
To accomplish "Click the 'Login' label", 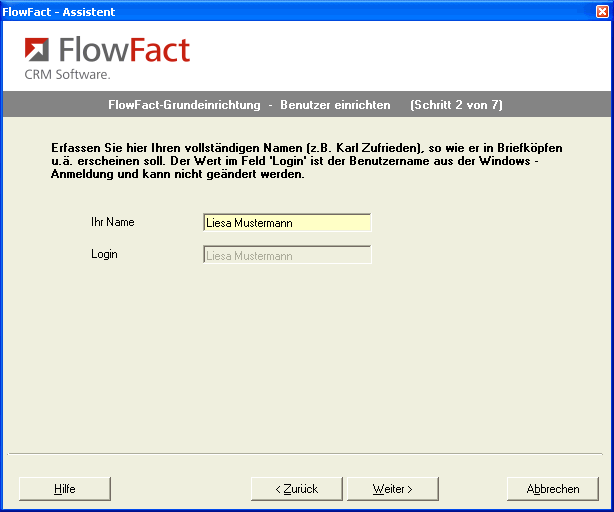I will [104, 254].
